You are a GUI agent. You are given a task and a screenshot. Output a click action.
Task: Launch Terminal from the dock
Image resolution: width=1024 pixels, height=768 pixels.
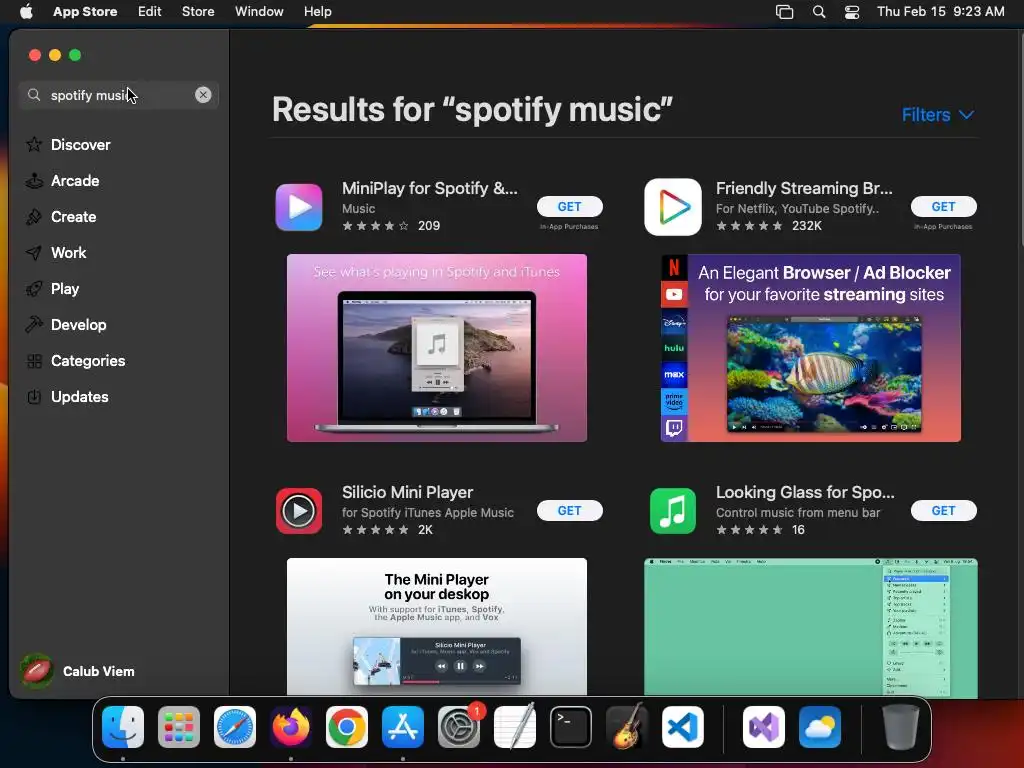click(571, 727)
